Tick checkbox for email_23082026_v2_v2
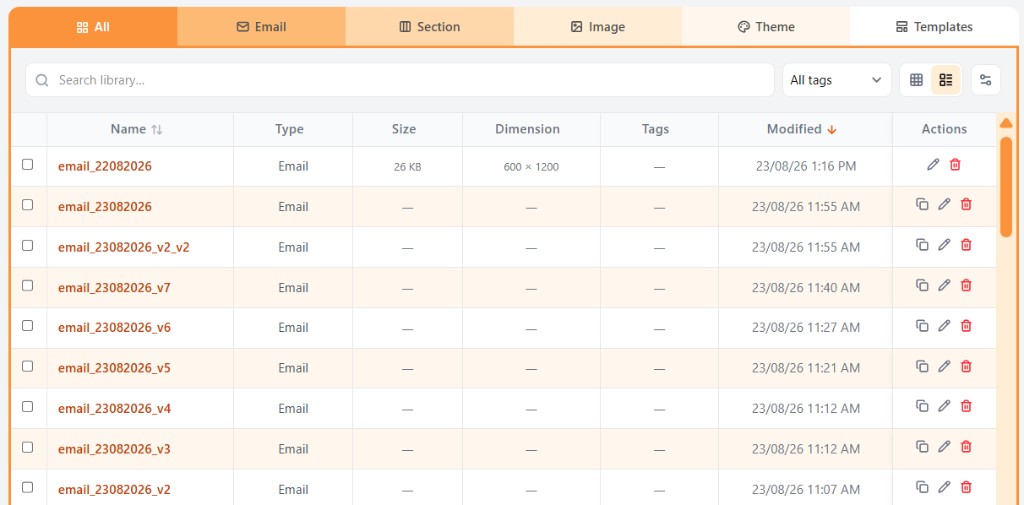1024x505 pixels. [27, 246]
